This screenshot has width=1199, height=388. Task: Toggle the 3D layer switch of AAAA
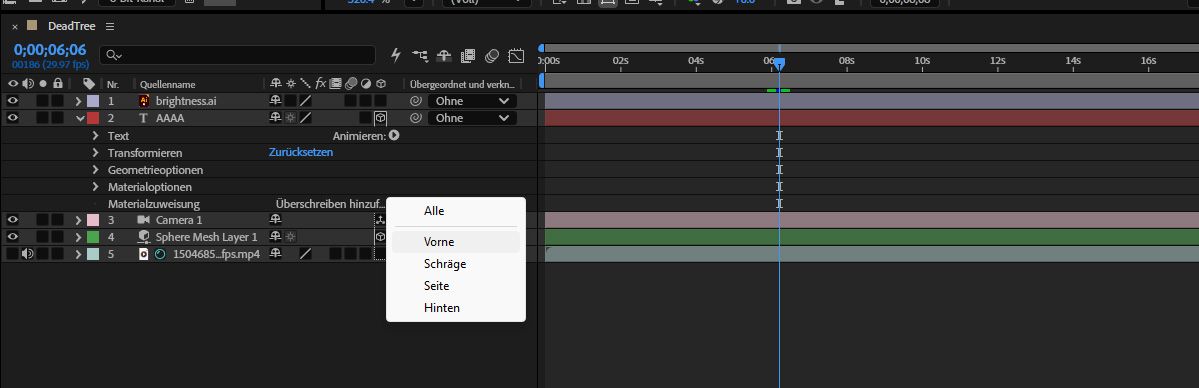point(381,118)
